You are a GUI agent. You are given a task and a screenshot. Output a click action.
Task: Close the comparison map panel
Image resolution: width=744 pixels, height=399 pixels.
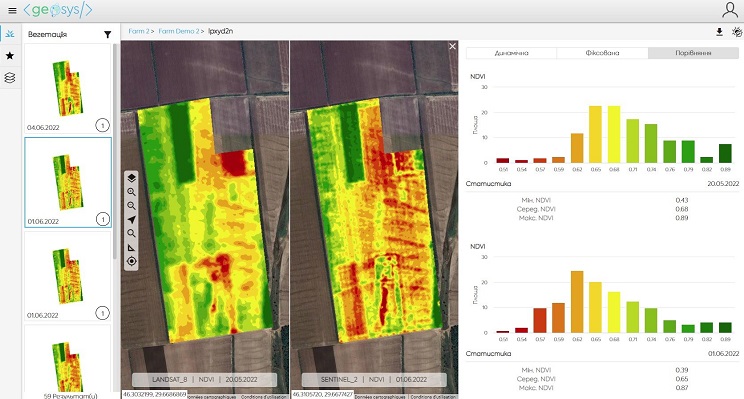[452, 46]
